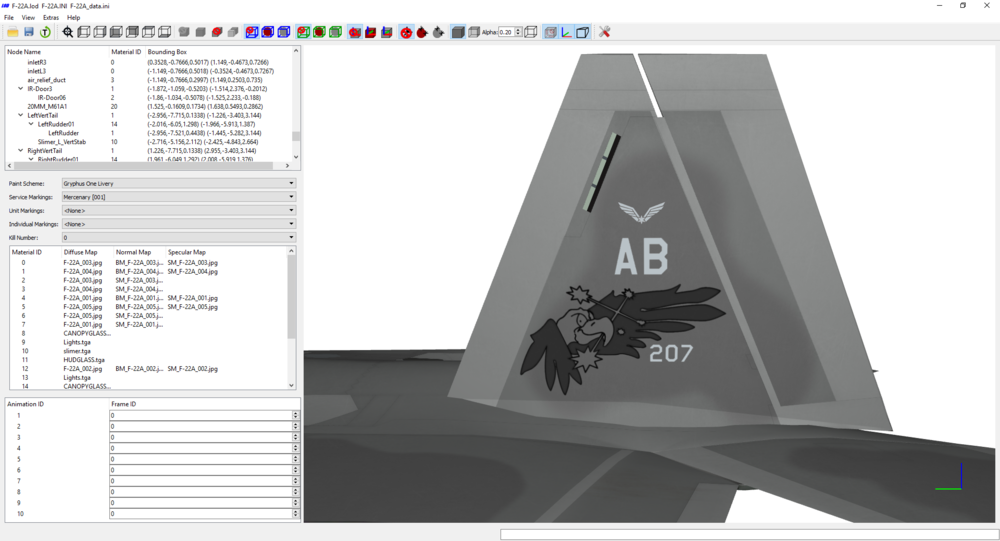Open the Extras menu

51,17
